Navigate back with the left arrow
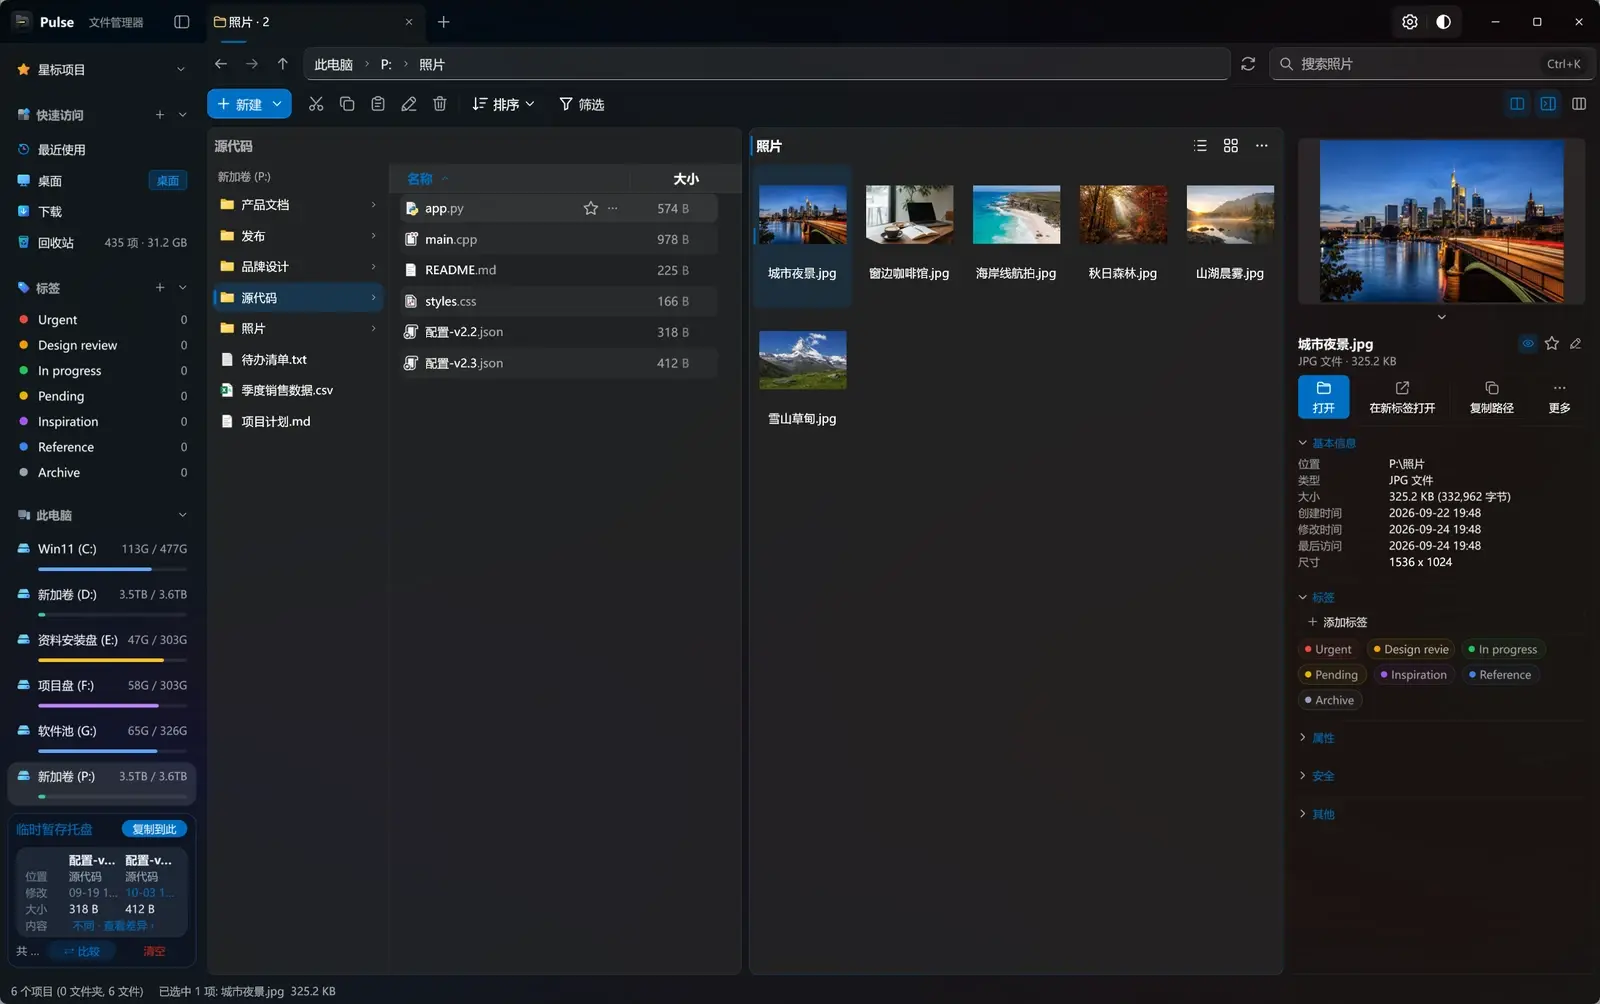The height and width of the screenshot is (1004, 1600). (x=221, y=64)
